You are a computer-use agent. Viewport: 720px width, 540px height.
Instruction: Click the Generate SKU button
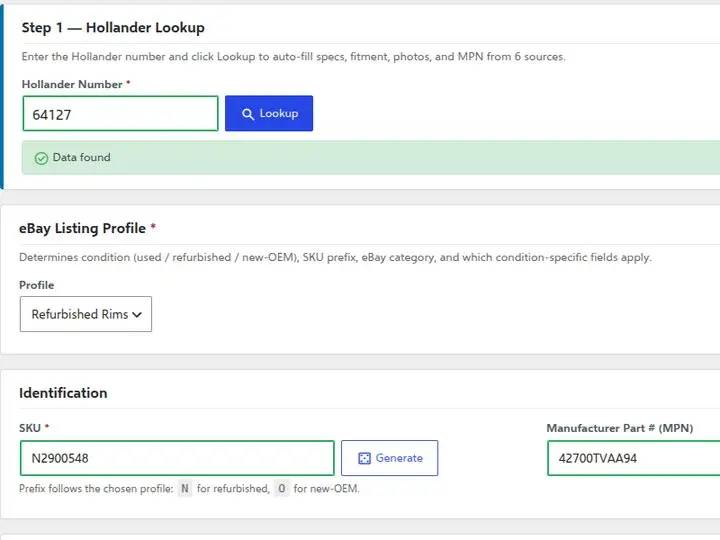point(389,458)
